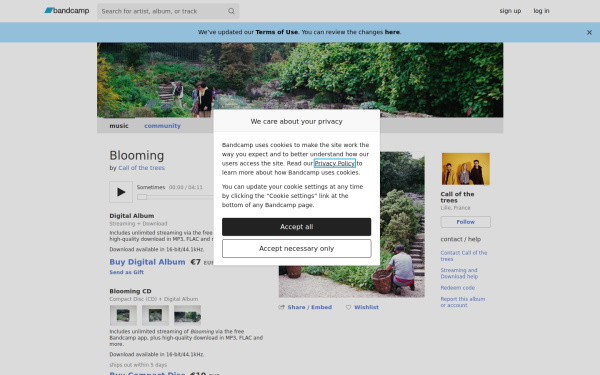Open Contact Call of the trees link

pyautogui.click(x=464, y=256)
